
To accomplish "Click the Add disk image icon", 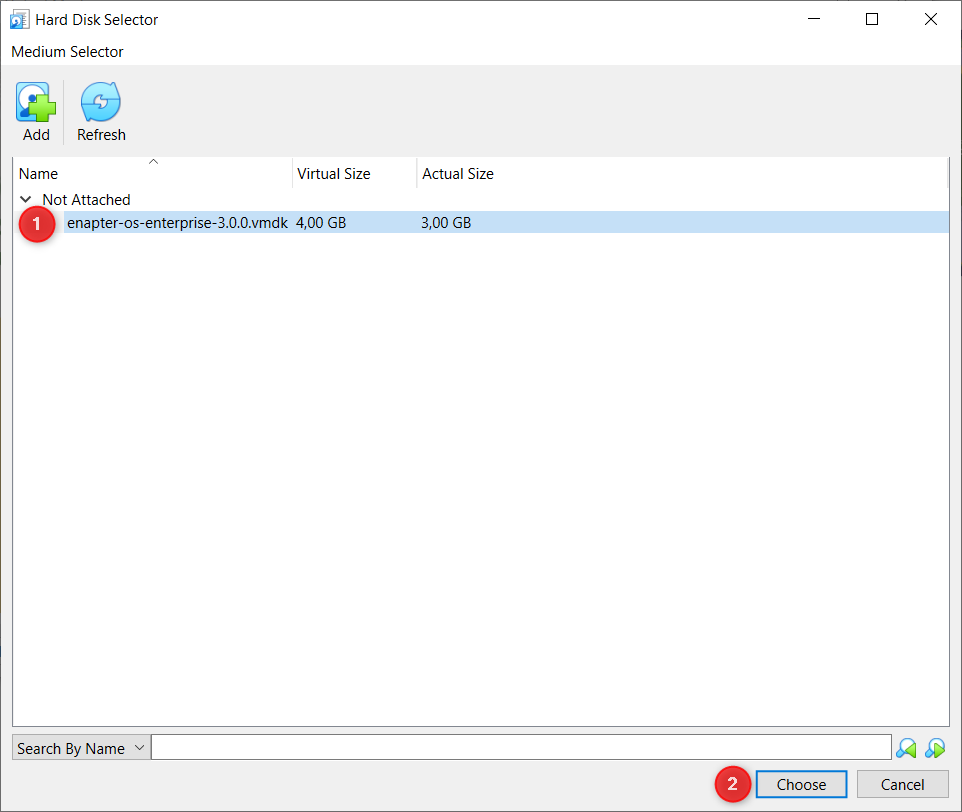I will (36, 100).
